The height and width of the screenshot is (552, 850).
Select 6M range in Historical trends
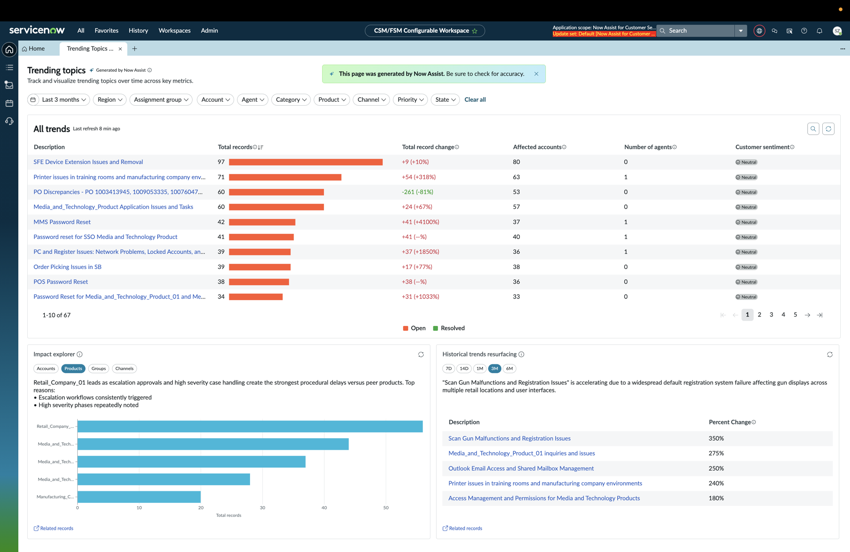tap(510, 369)
